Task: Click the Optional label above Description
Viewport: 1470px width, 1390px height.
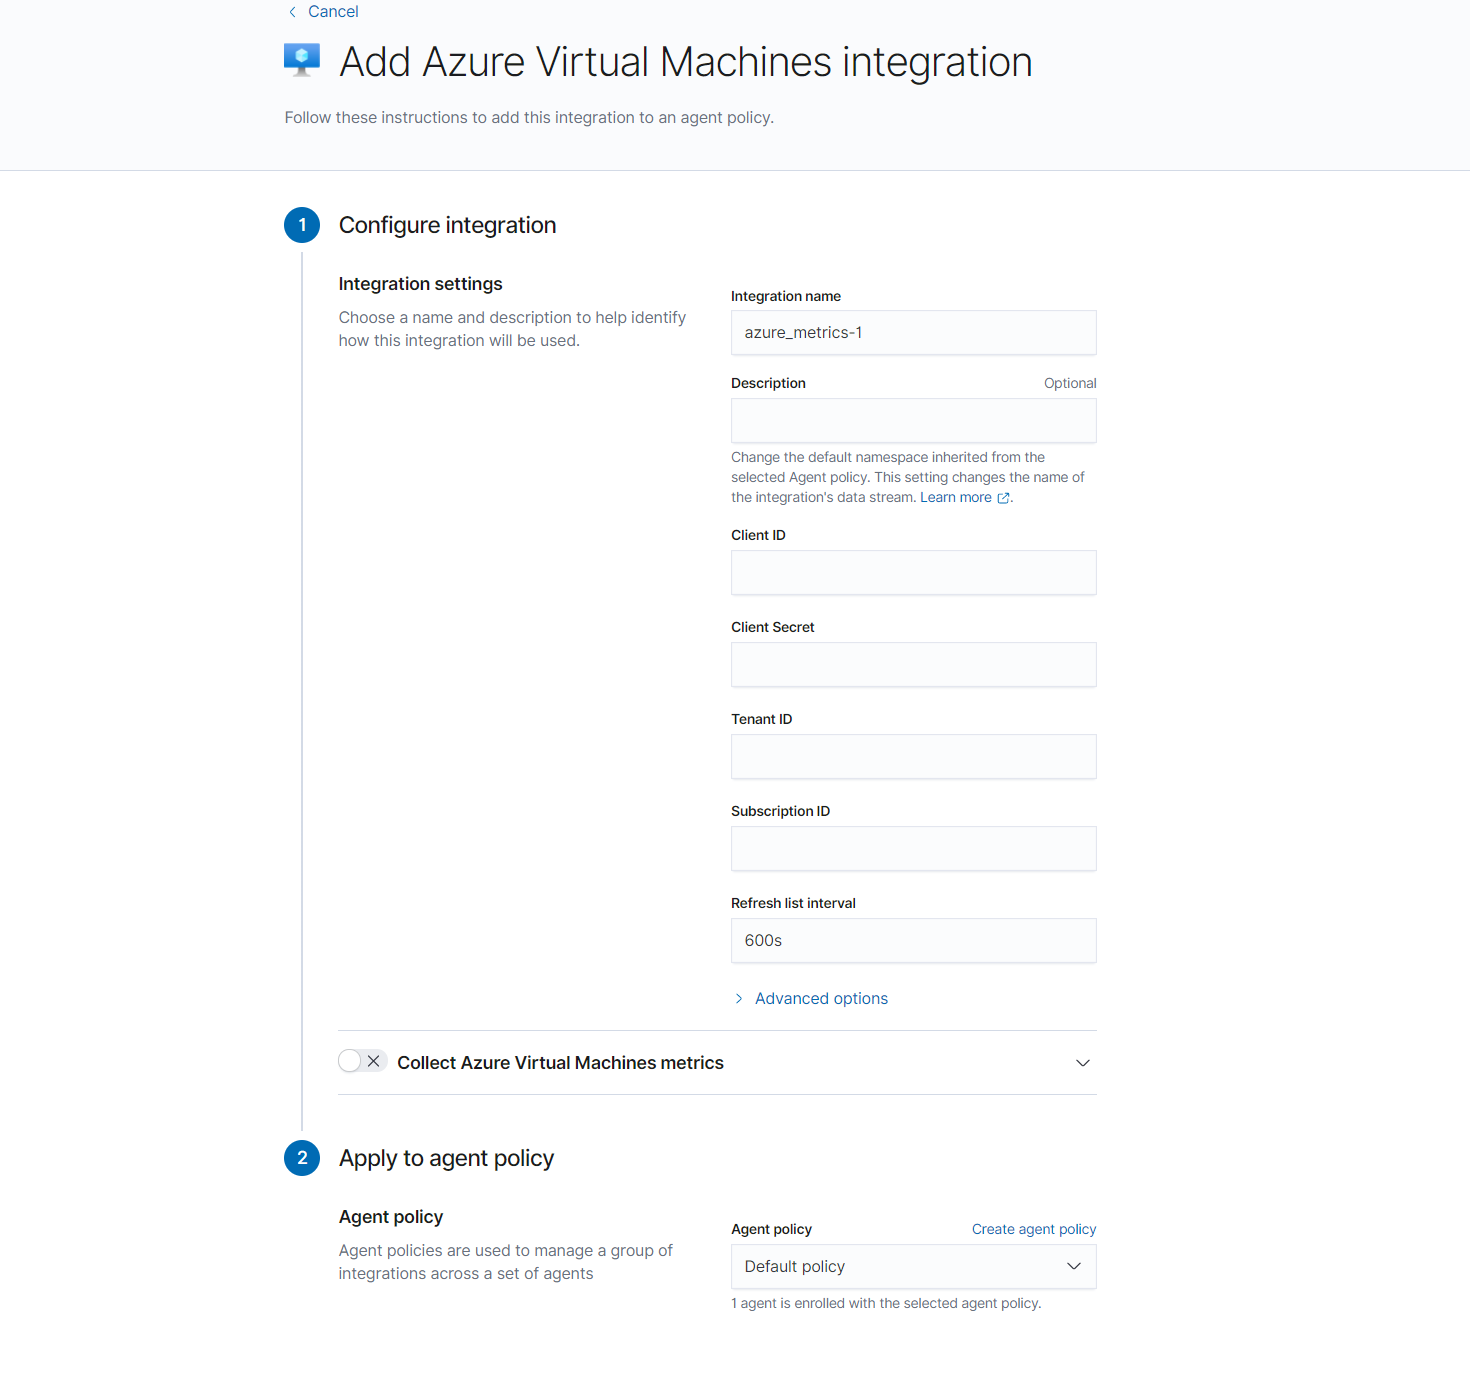Action: [1070, 383]
